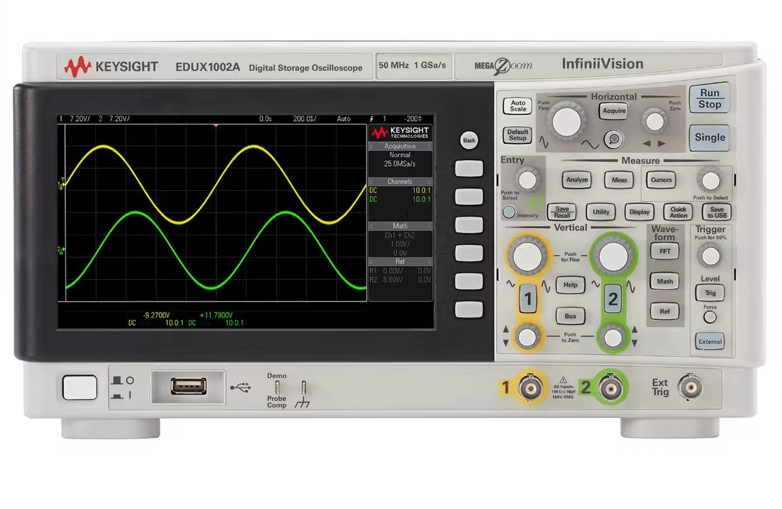This screenshot has width=782, height=509.
Task: Click channel 2 vertical position knob
Action: tap(613, 338)
